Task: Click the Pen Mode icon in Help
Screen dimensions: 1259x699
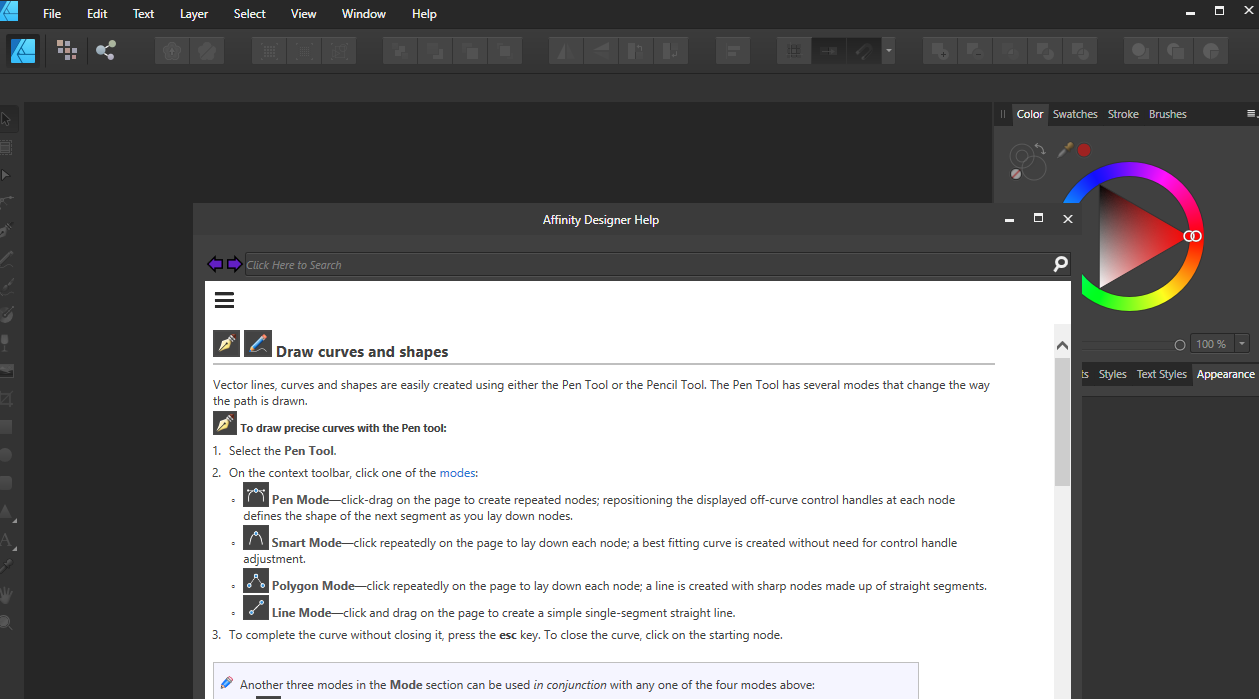Action: coord(256,494)
